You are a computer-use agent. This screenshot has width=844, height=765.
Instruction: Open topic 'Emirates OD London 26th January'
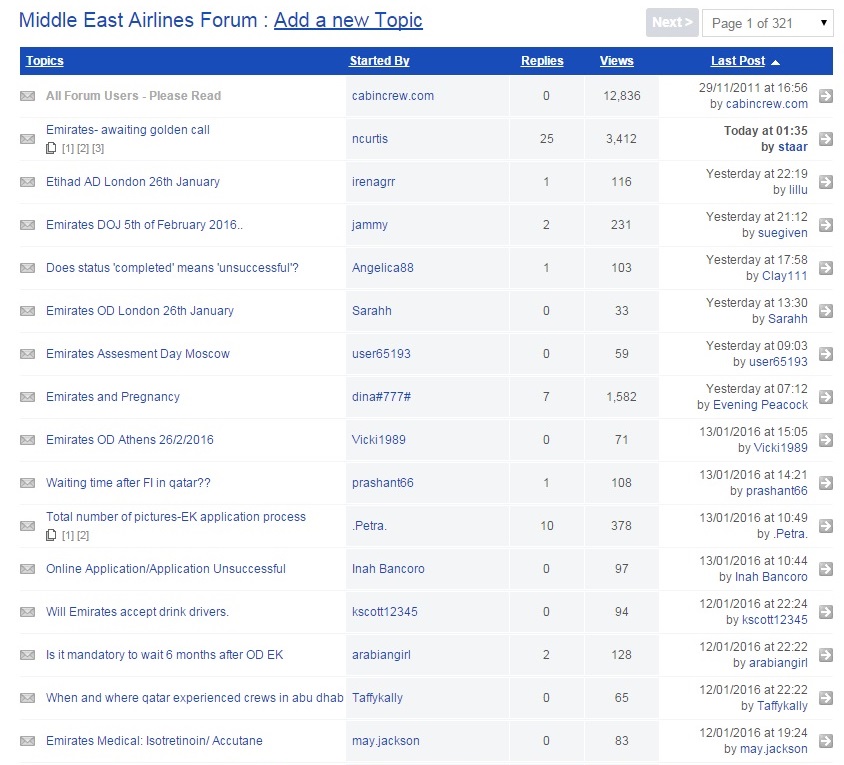[140, 311]
